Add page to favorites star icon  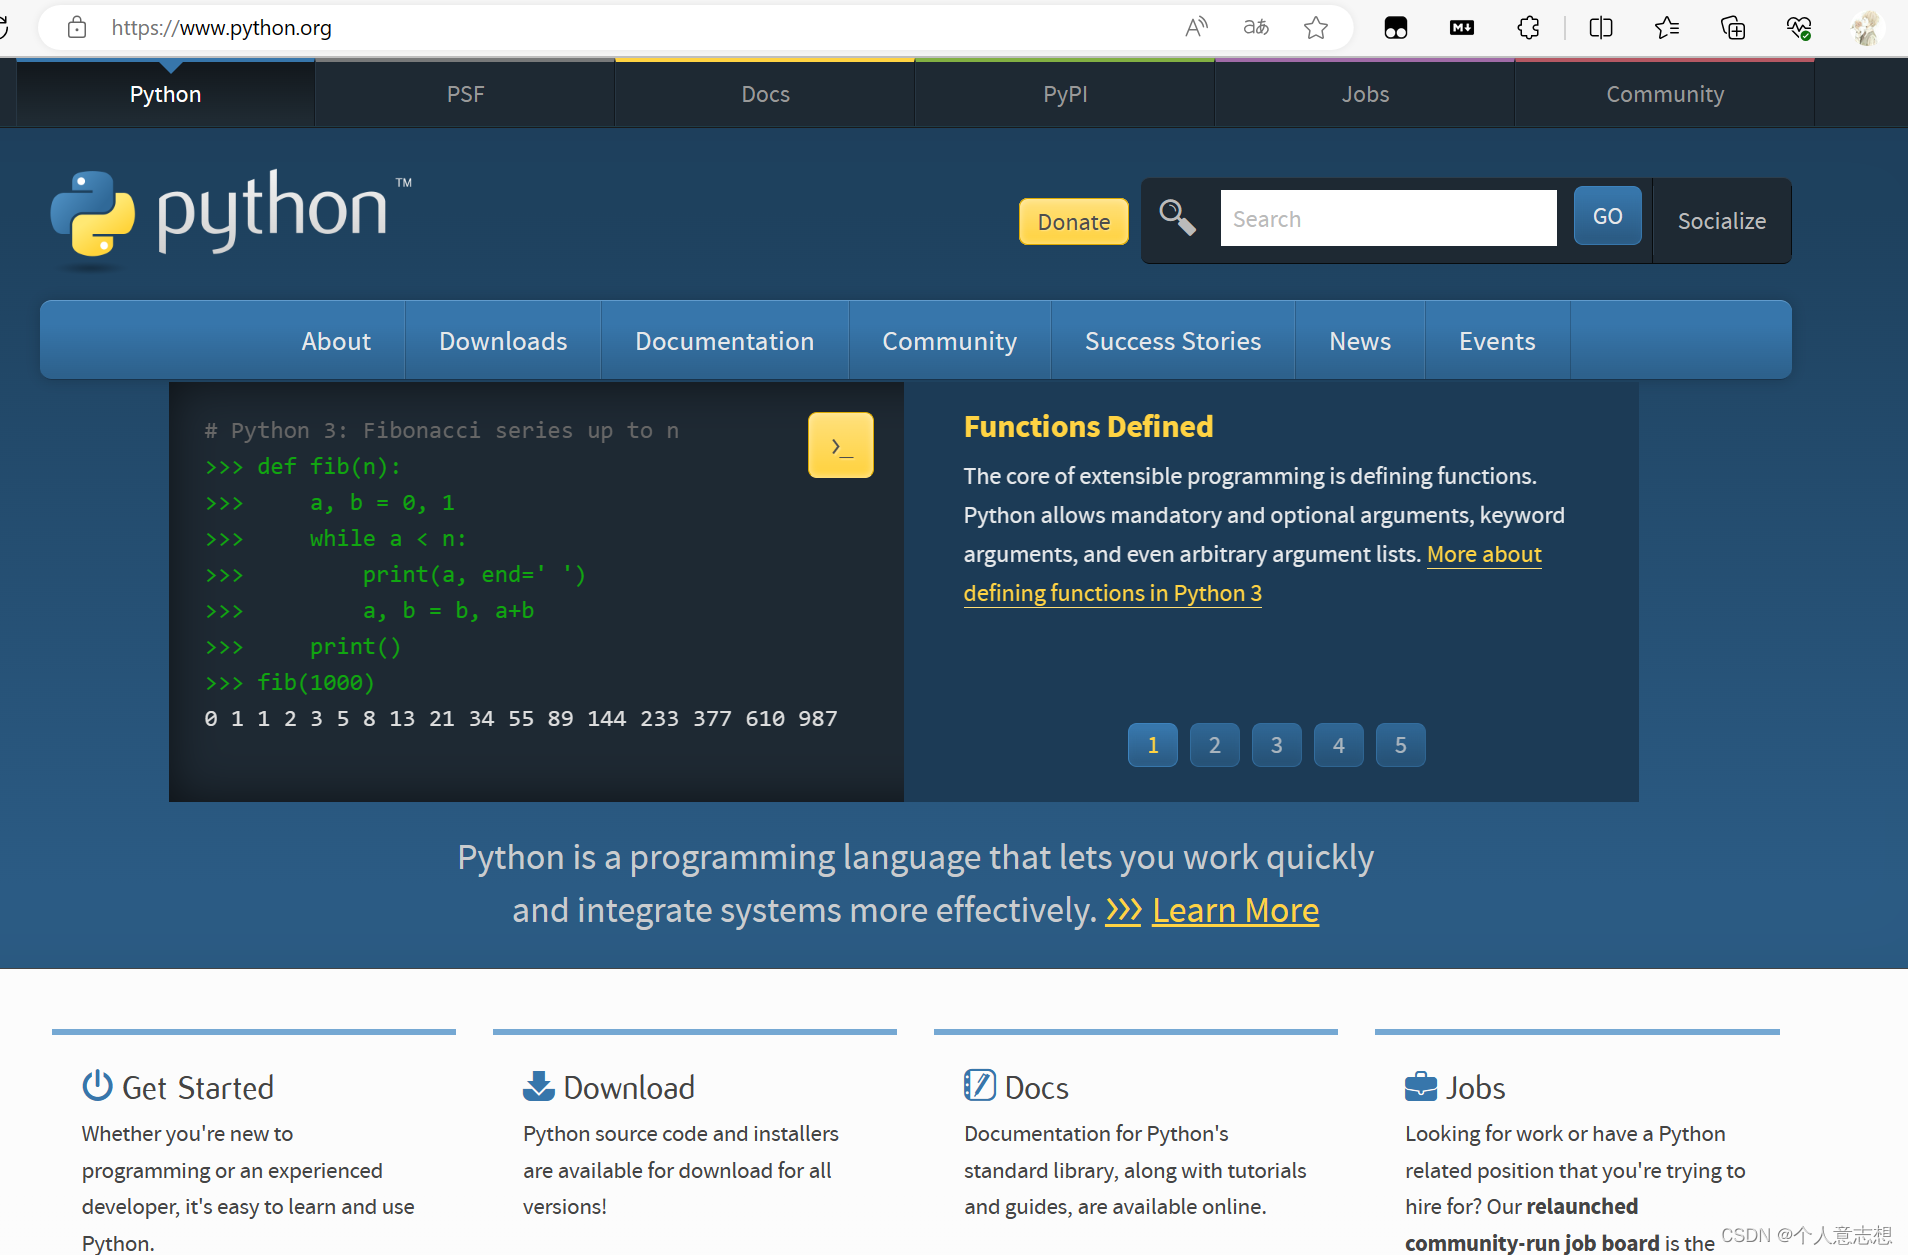[1316, 27]
